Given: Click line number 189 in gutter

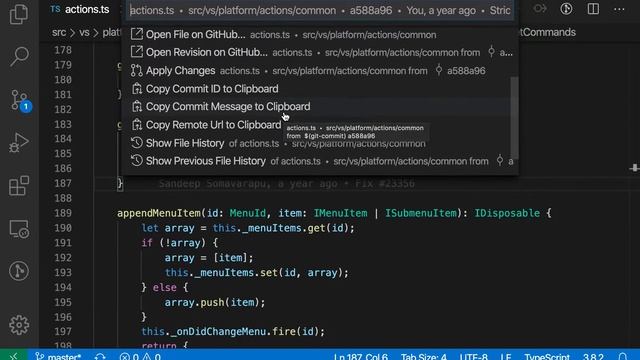Looking at the screenshot, I should (63, 213).
